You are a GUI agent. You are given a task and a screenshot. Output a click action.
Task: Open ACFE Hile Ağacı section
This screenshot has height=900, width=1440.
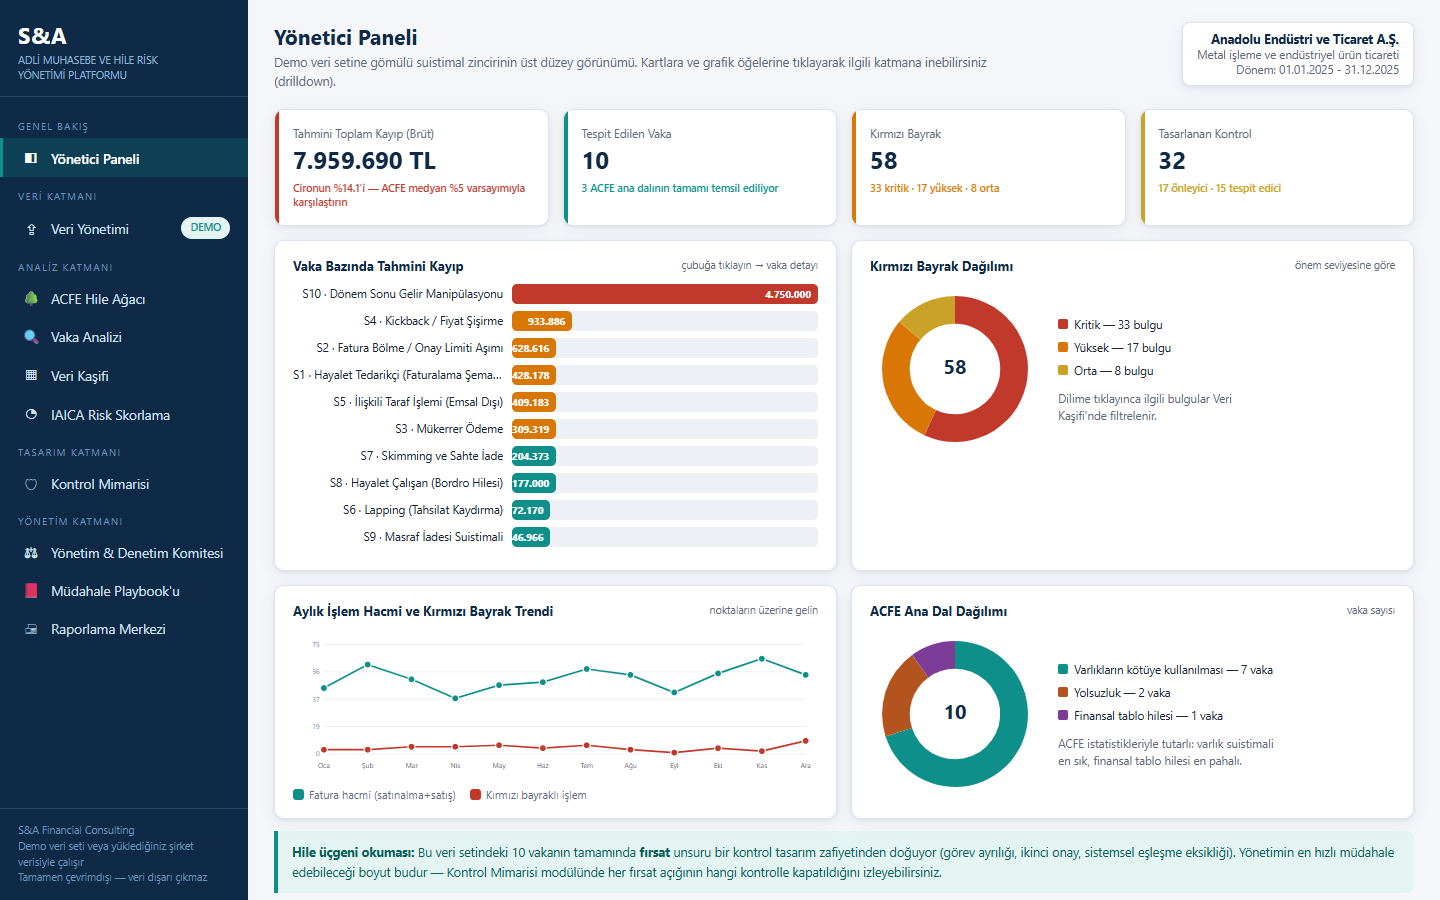pos(124,298)
